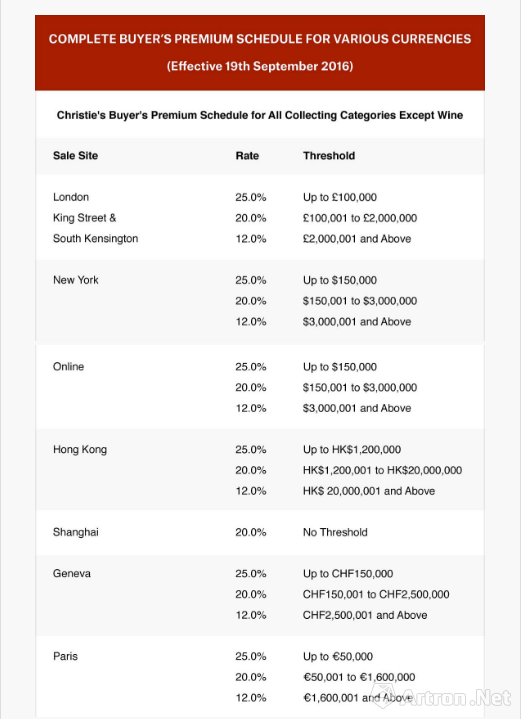Click 'South Kensington' in the sale sites
Image resolution: width=521 pixels, height=719 pixels.
click(95, 238)
